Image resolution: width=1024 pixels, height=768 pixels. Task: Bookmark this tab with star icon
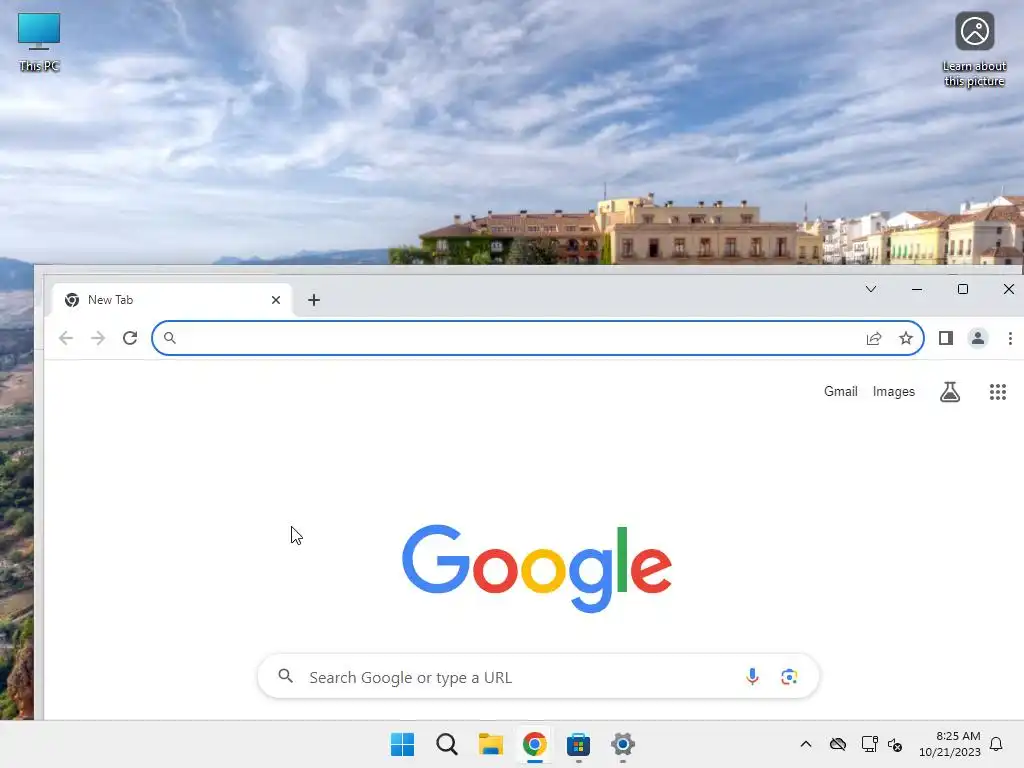(906, 338)
